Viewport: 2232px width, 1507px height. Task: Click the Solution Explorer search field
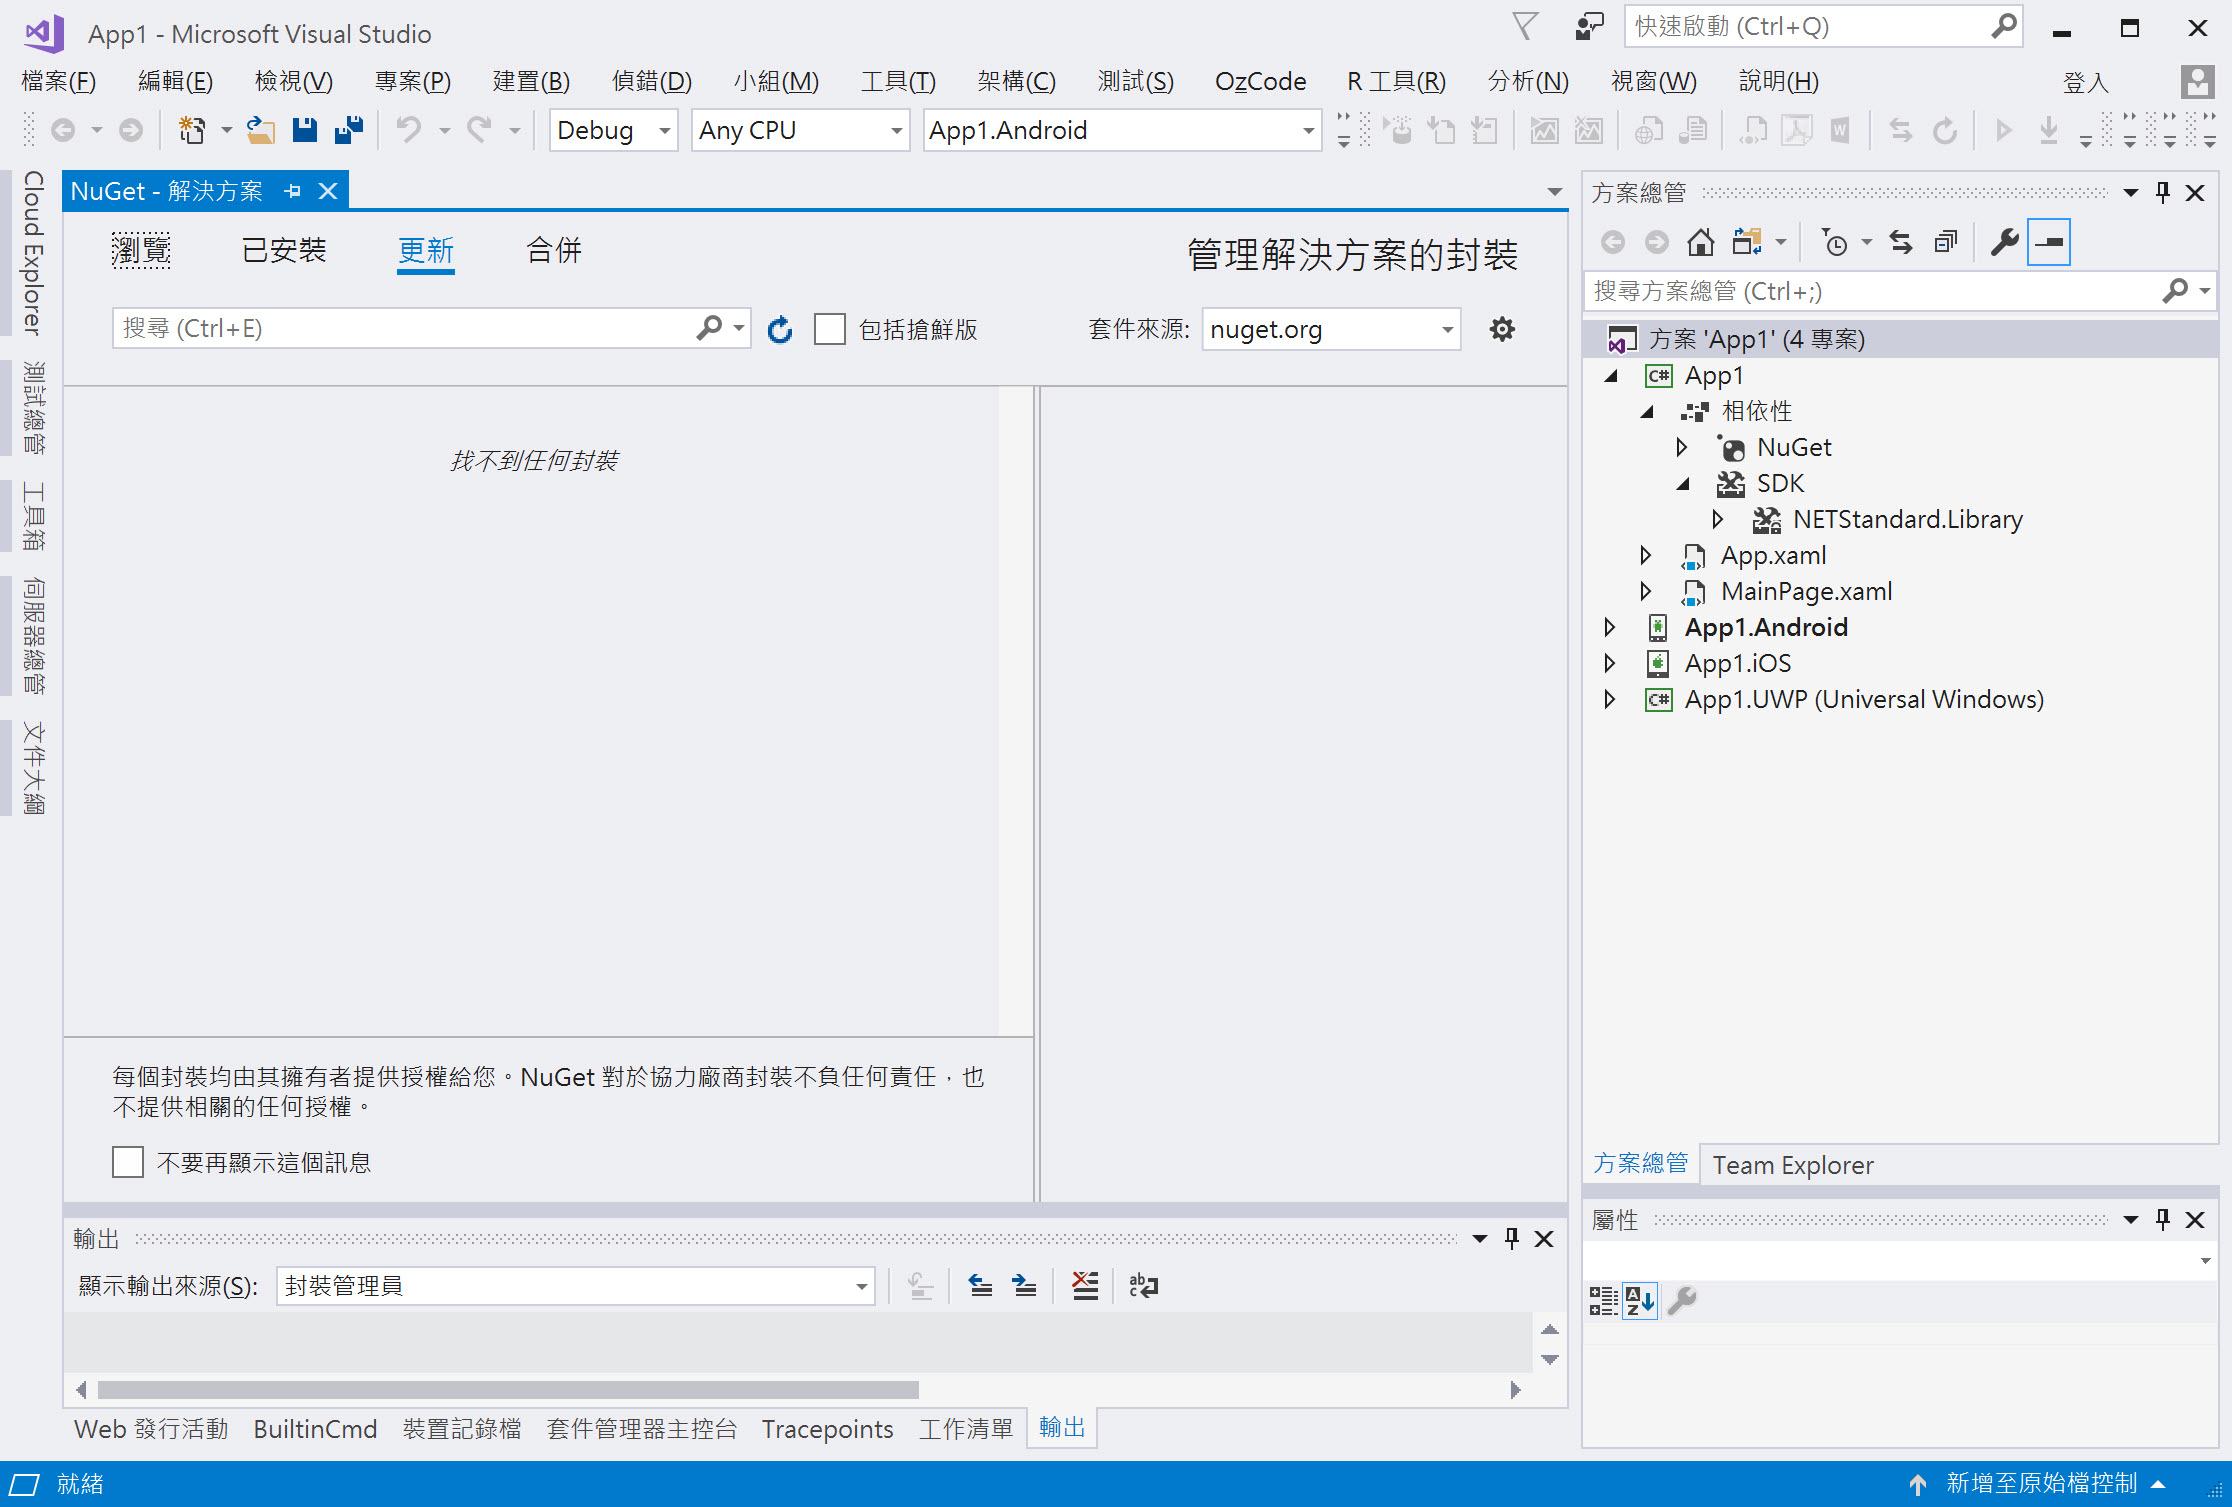tap(1872, 291)
